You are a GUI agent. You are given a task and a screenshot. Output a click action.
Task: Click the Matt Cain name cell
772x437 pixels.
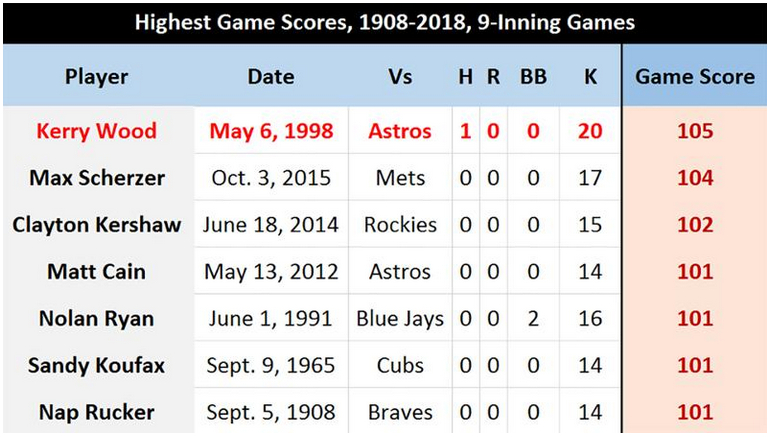coord(97,272)
